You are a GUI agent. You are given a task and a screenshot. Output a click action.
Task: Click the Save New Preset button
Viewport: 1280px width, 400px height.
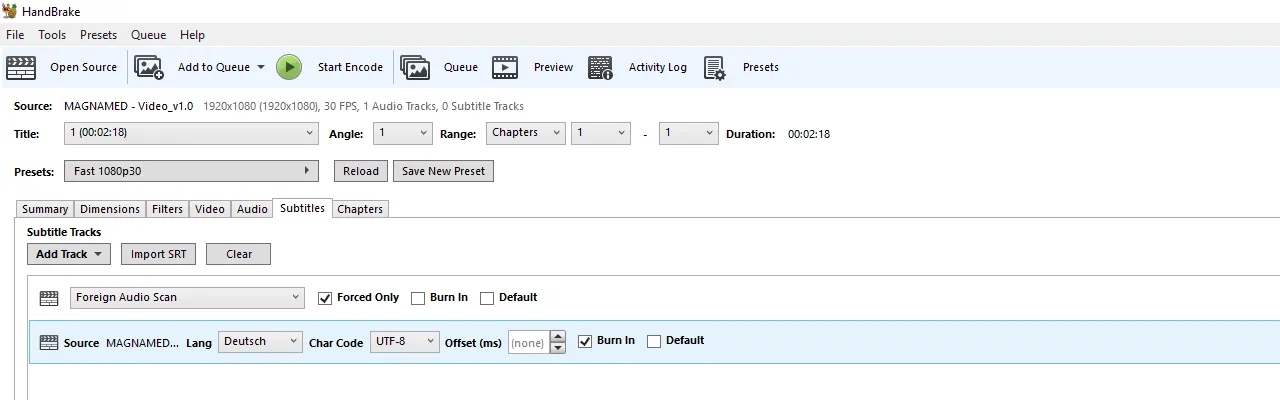pos(443,171)
